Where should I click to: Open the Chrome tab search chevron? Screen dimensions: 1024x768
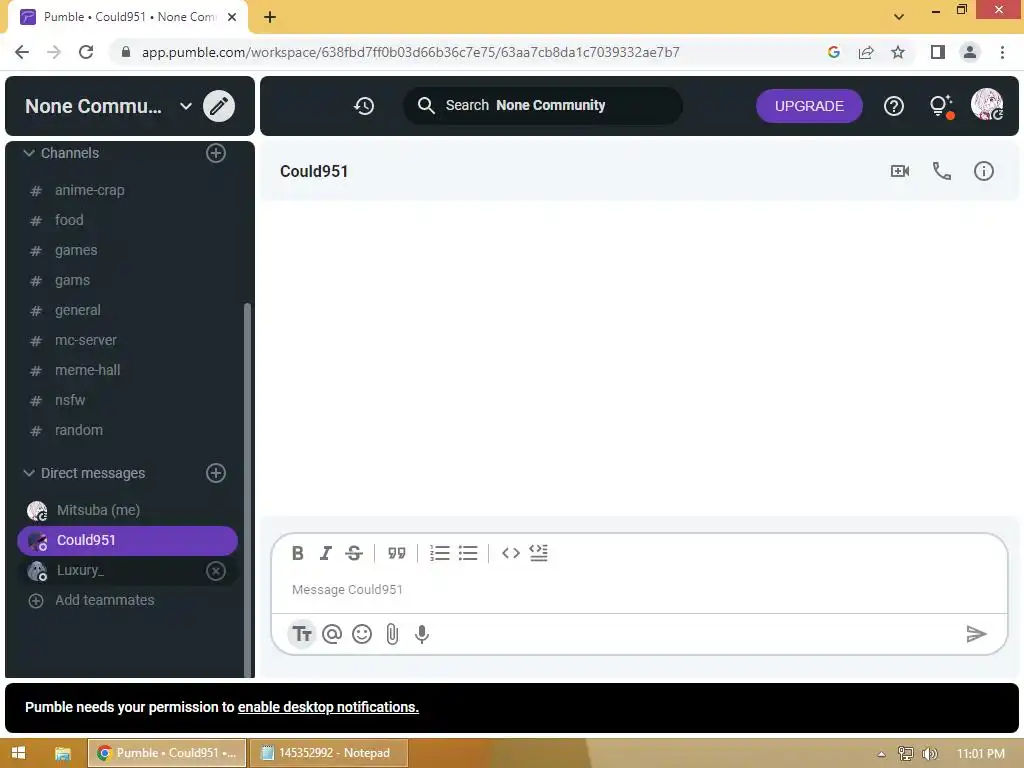(x=899, y=17)
